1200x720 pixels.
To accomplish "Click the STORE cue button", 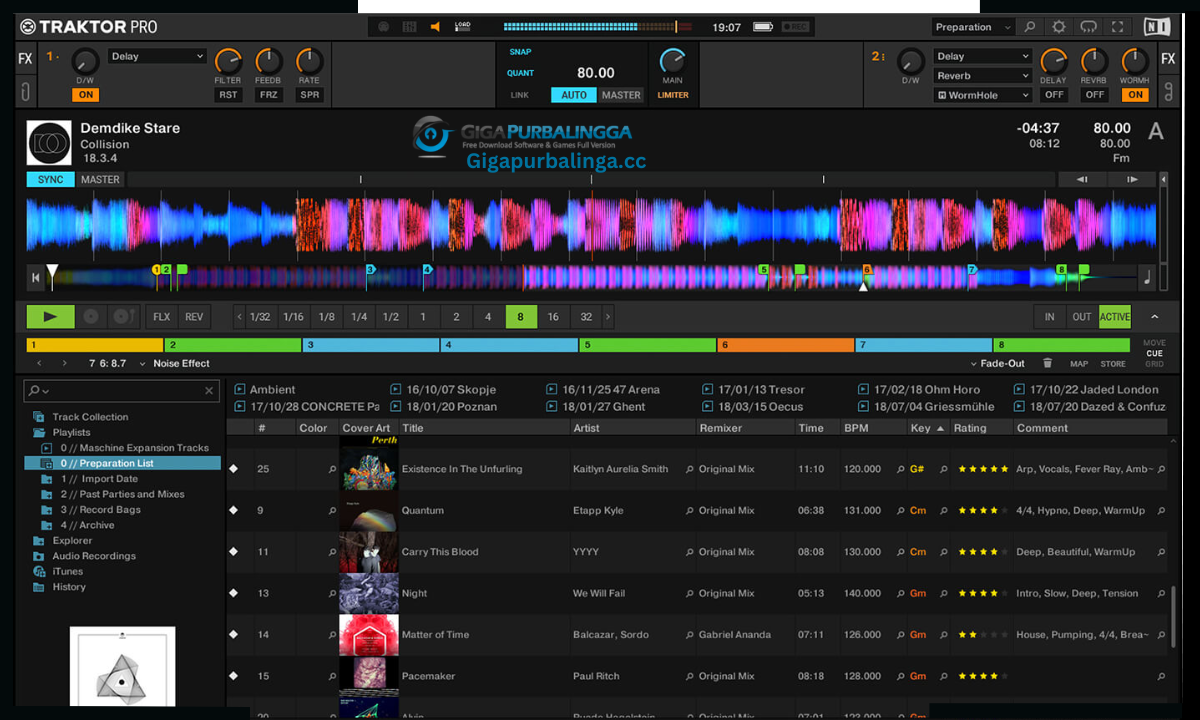I will point(1113,364).
